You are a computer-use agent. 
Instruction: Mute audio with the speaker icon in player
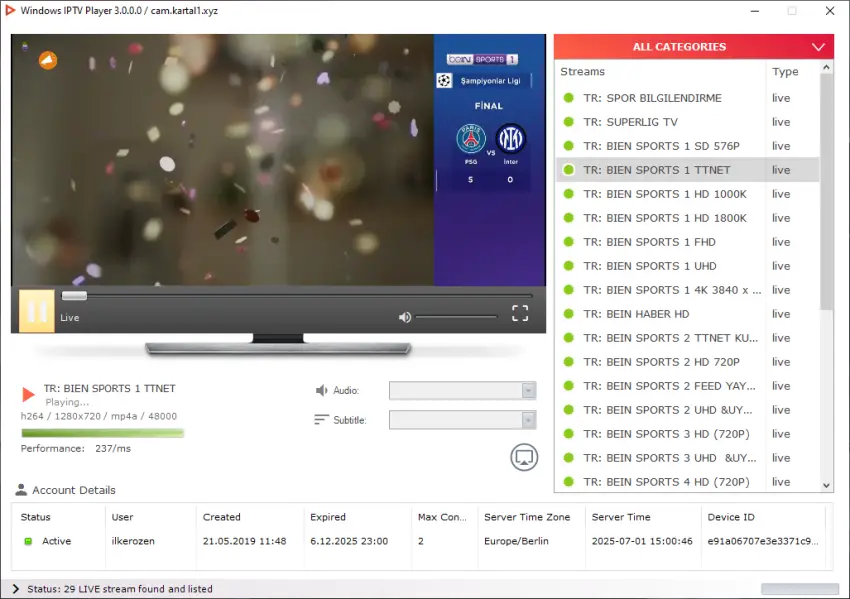point(405,317)
